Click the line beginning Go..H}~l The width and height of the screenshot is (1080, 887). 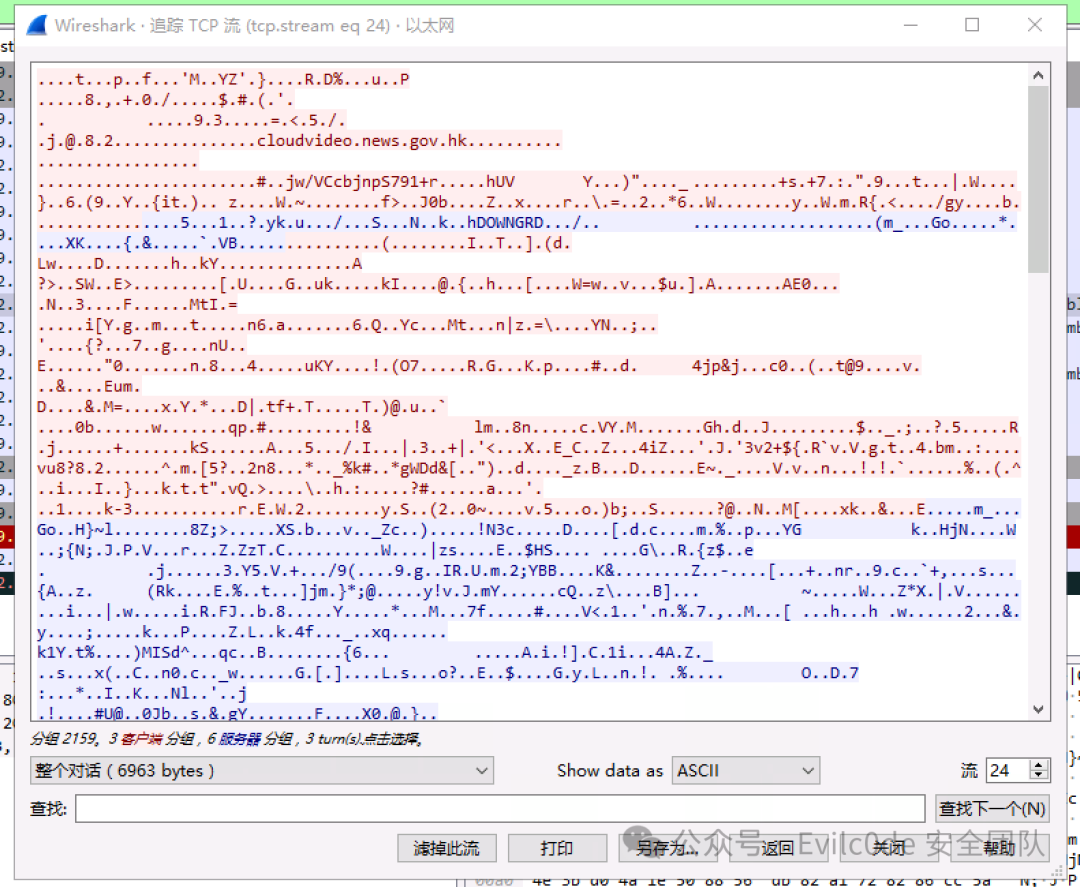(527, 530)
